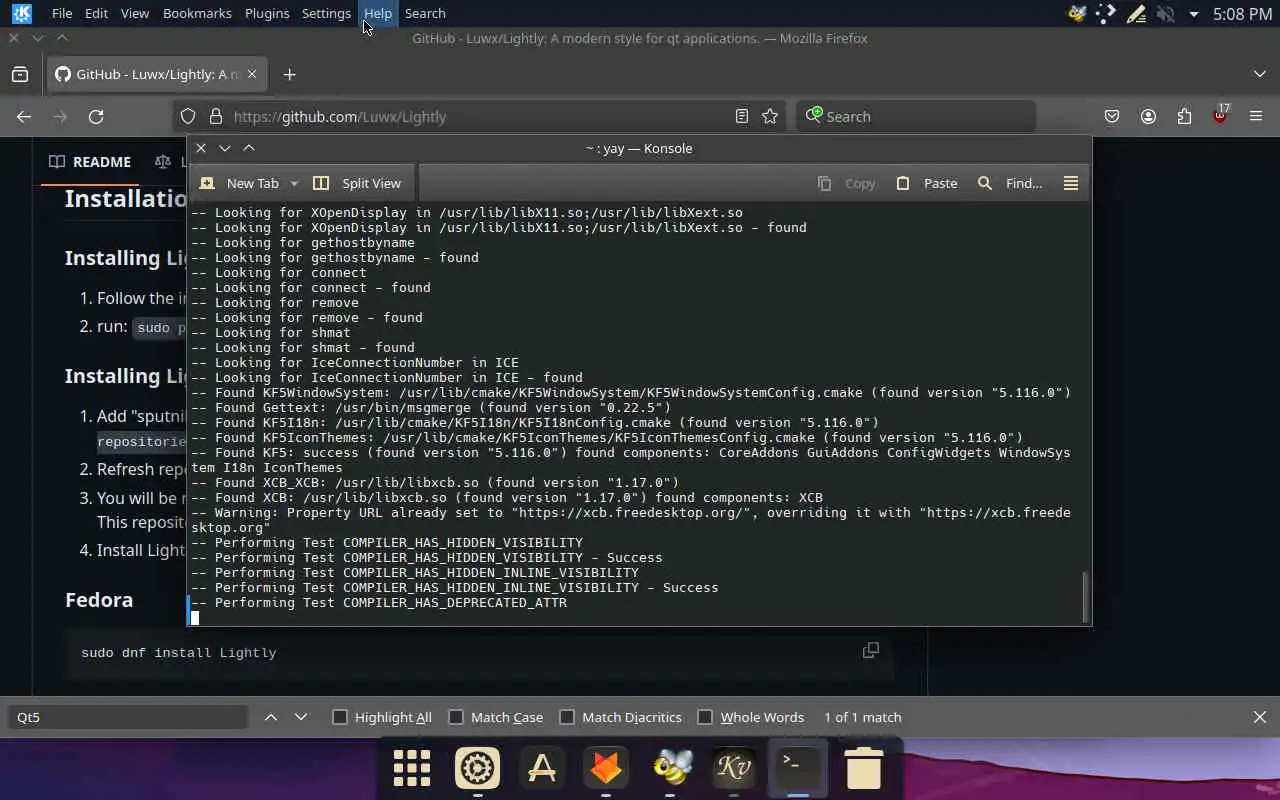Viewport: 1280px width, 800px height.
Task: Open the pencil clipboard tray icon
Action: (x=1135, y=14)
